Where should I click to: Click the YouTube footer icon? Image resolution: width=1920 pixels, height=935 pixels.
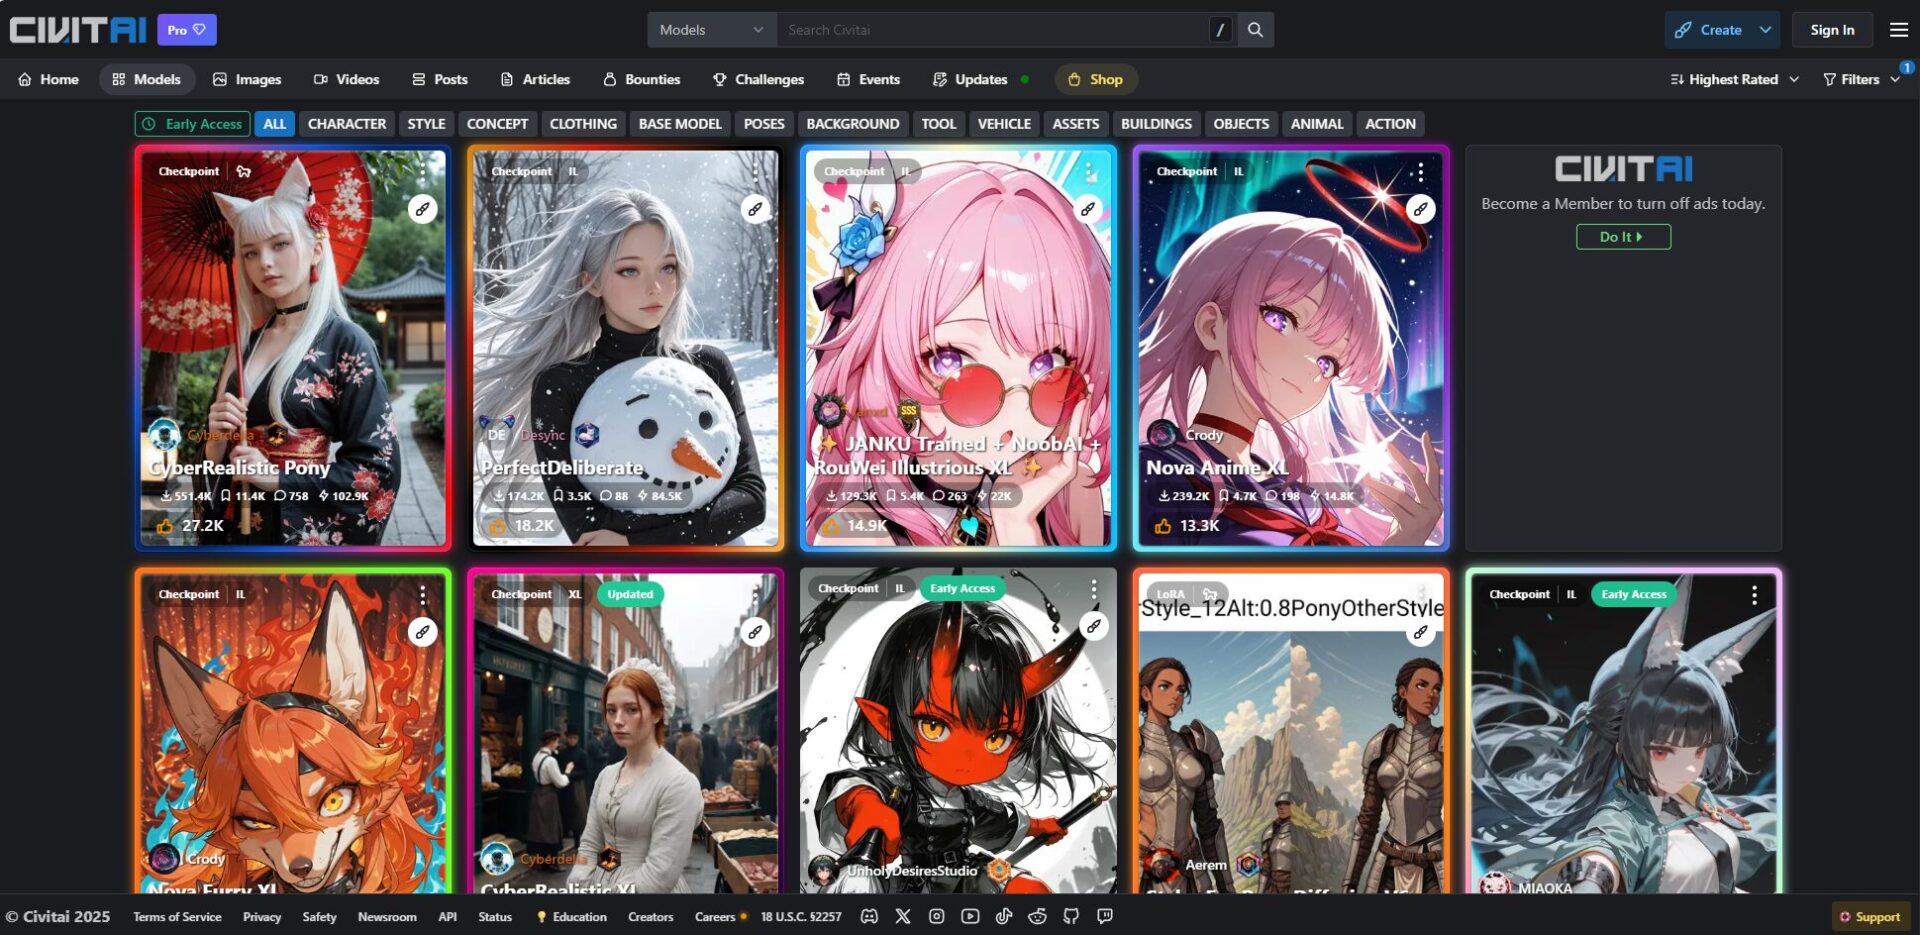tap(970, 916)
